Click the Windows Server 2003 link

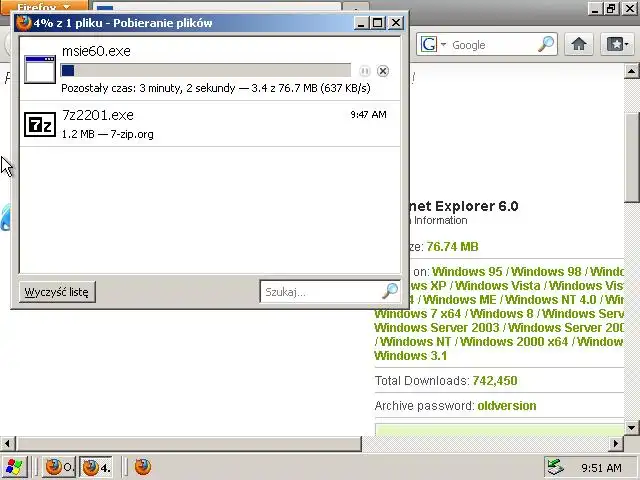(437, 327)
